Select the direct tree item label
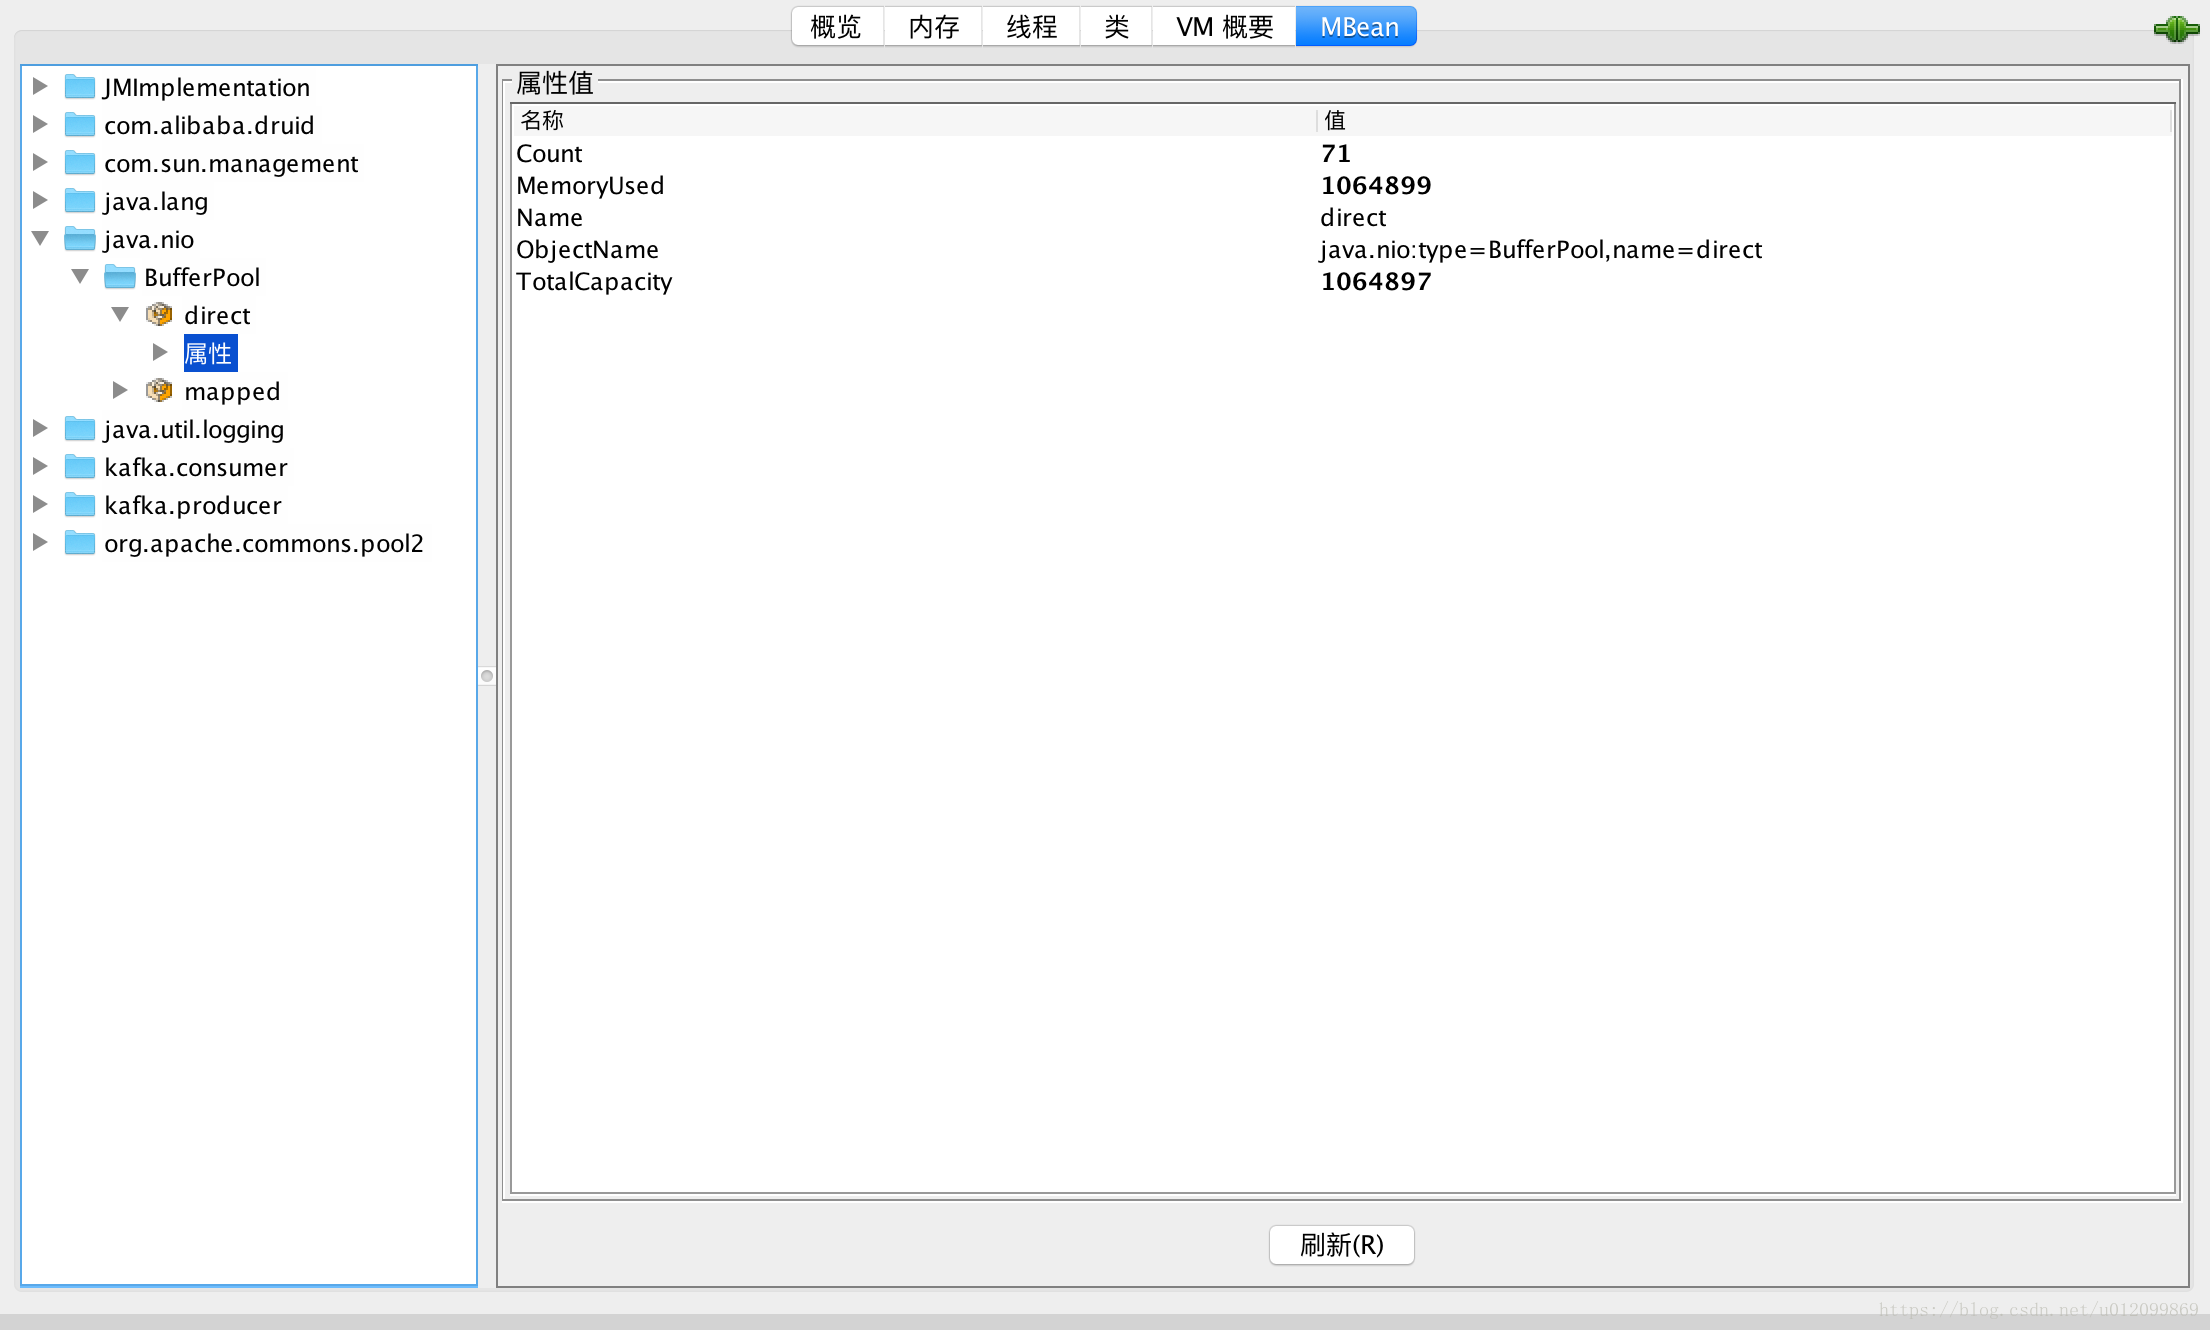2210x1330 pixels. click(217, 315)
